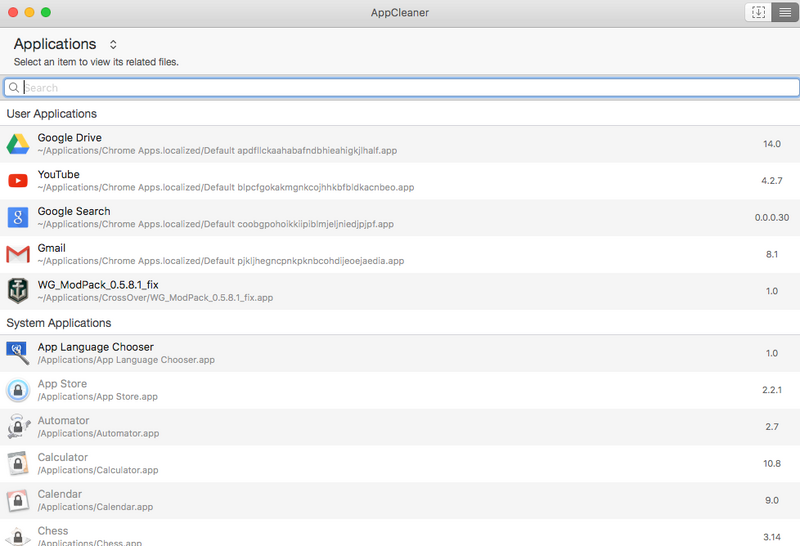Click the locked Calendar icon
This screenshot has width=800, height=546.
18,500
